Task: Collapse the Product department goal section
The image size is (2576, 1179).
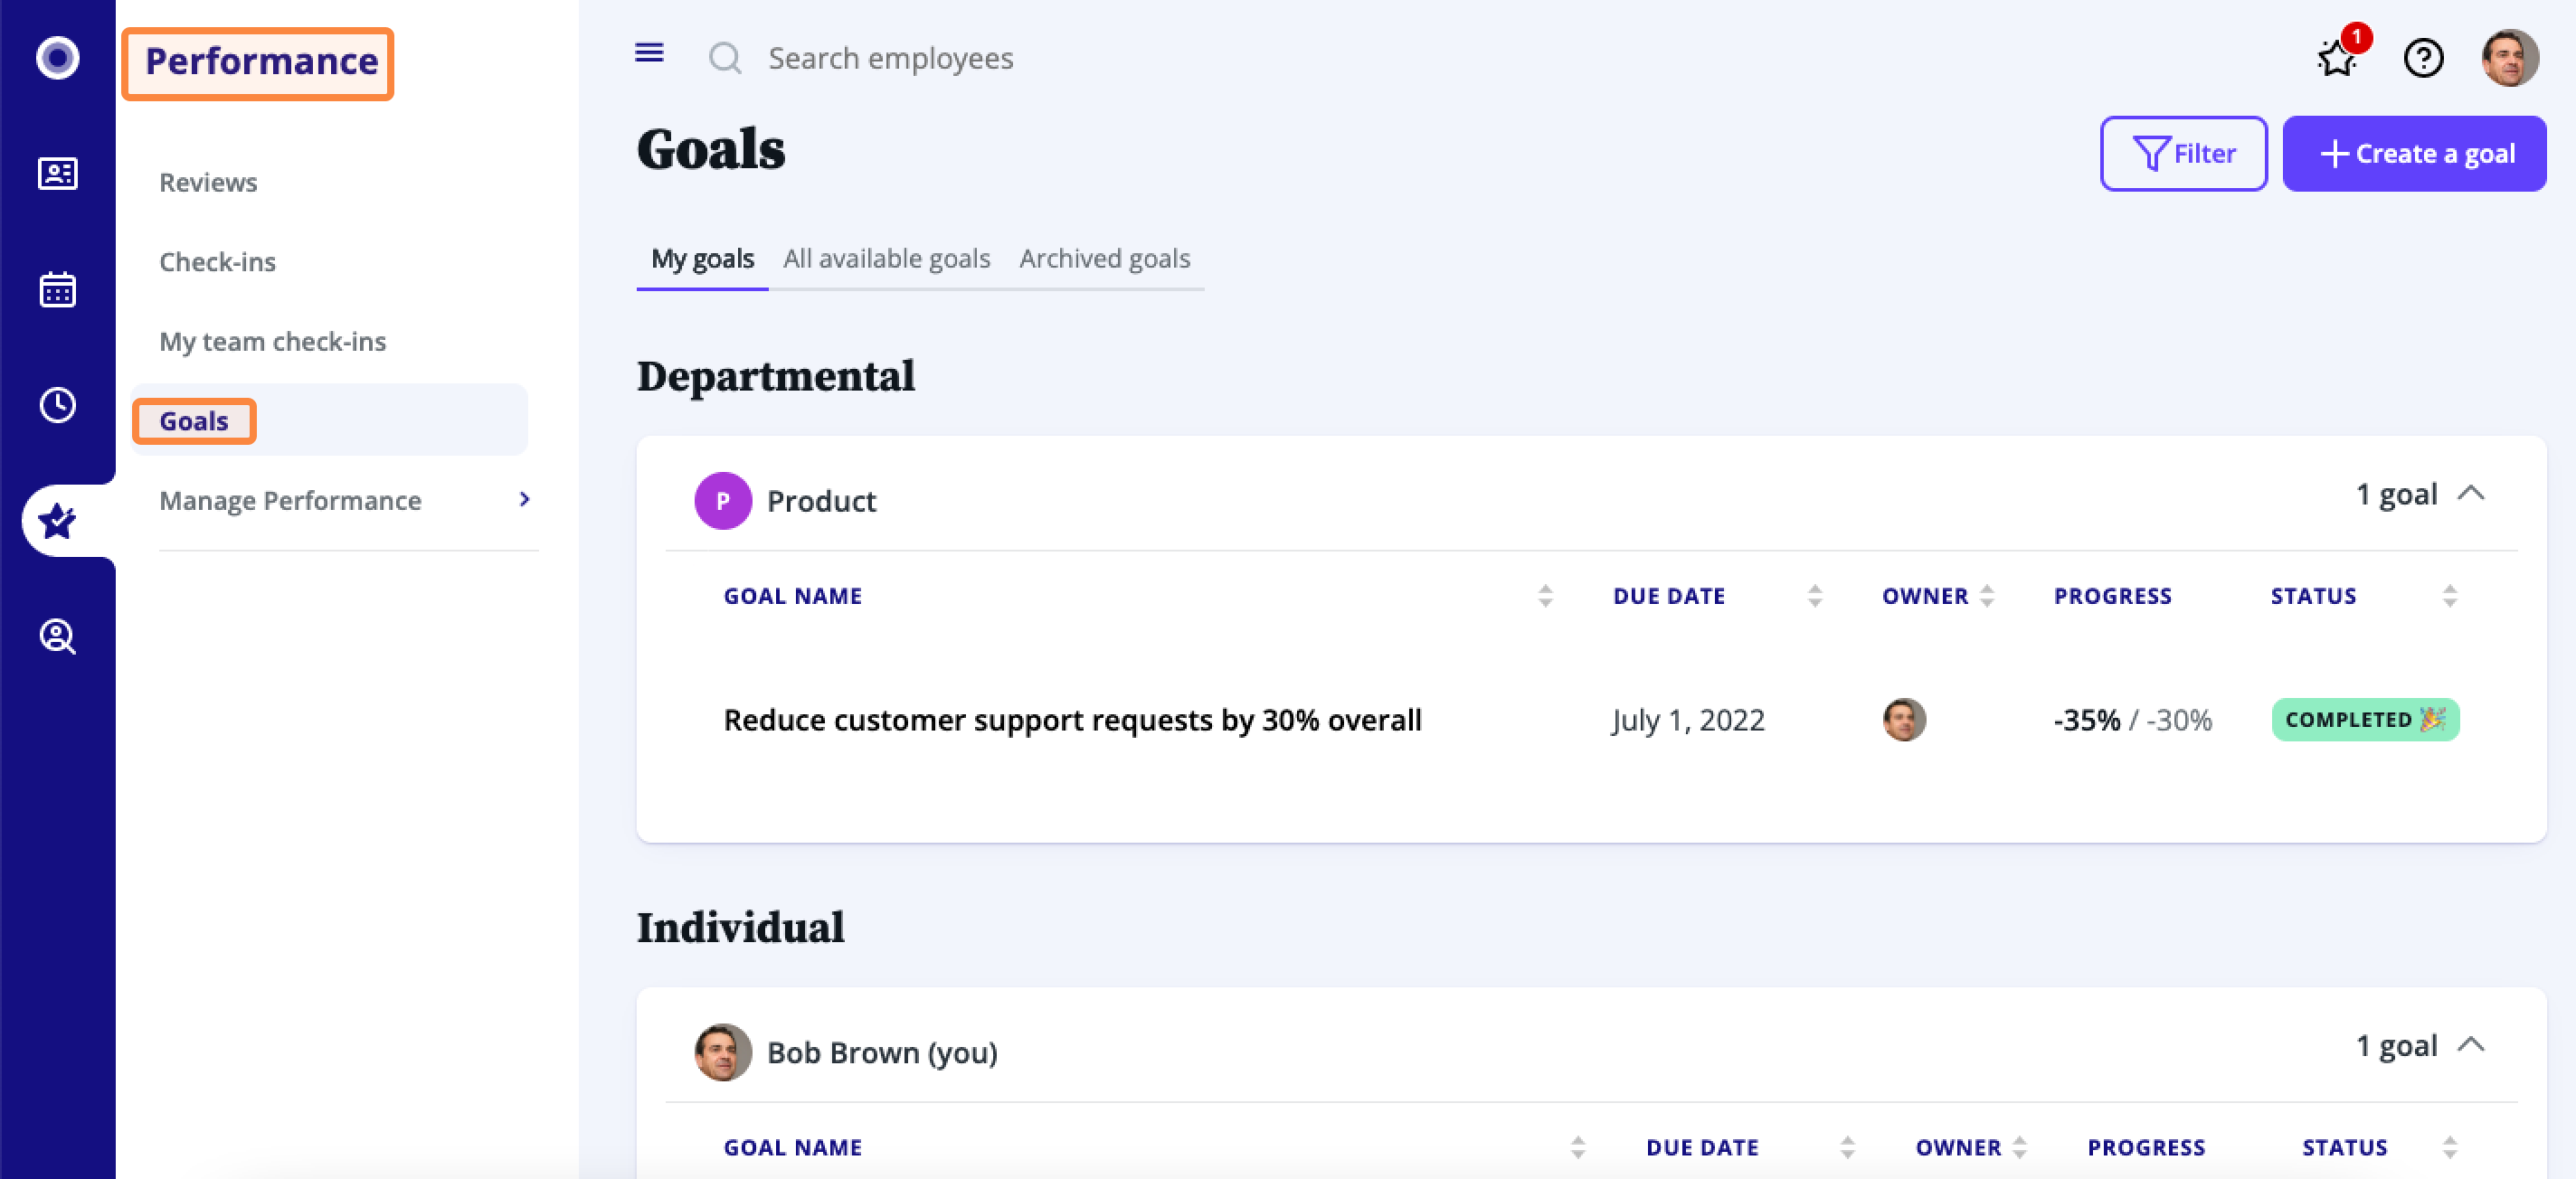Action: (2470, 494)
